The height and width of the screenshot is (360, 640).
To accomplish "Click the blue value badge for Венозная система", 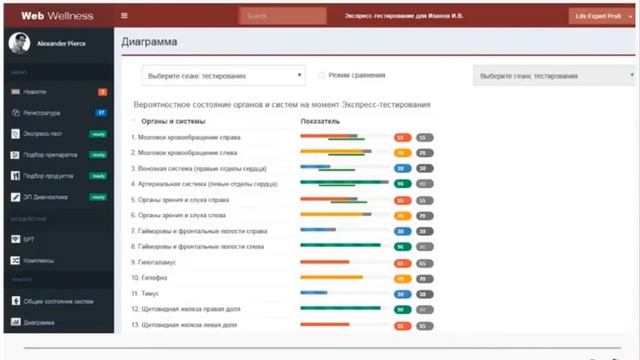I will [402, 169].
